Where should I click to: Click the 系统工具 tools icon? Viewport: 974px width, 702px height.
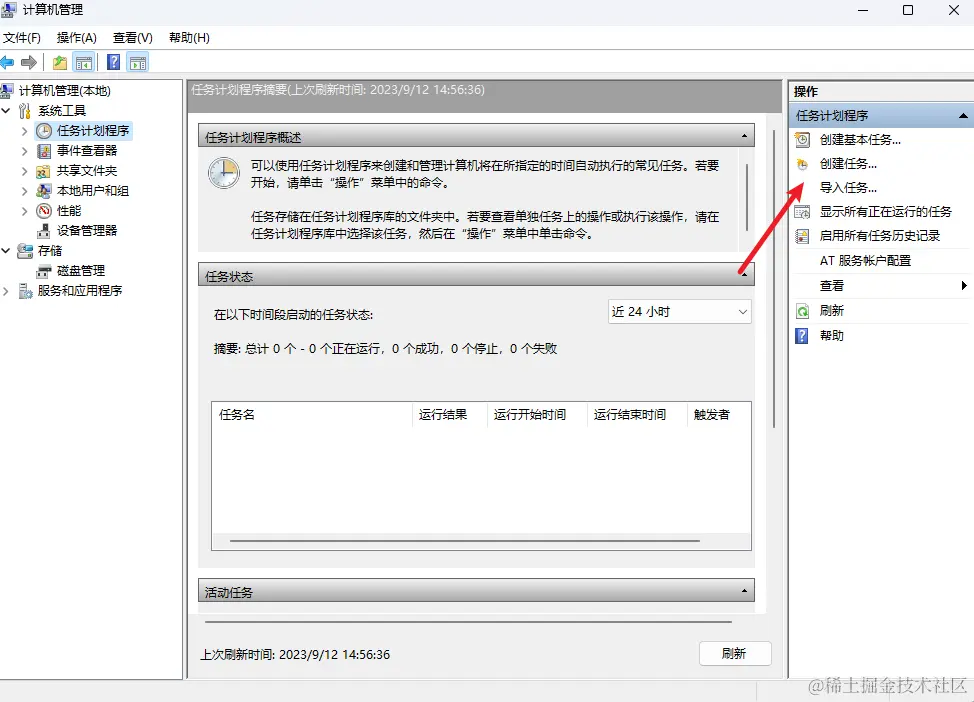point(25,111)
